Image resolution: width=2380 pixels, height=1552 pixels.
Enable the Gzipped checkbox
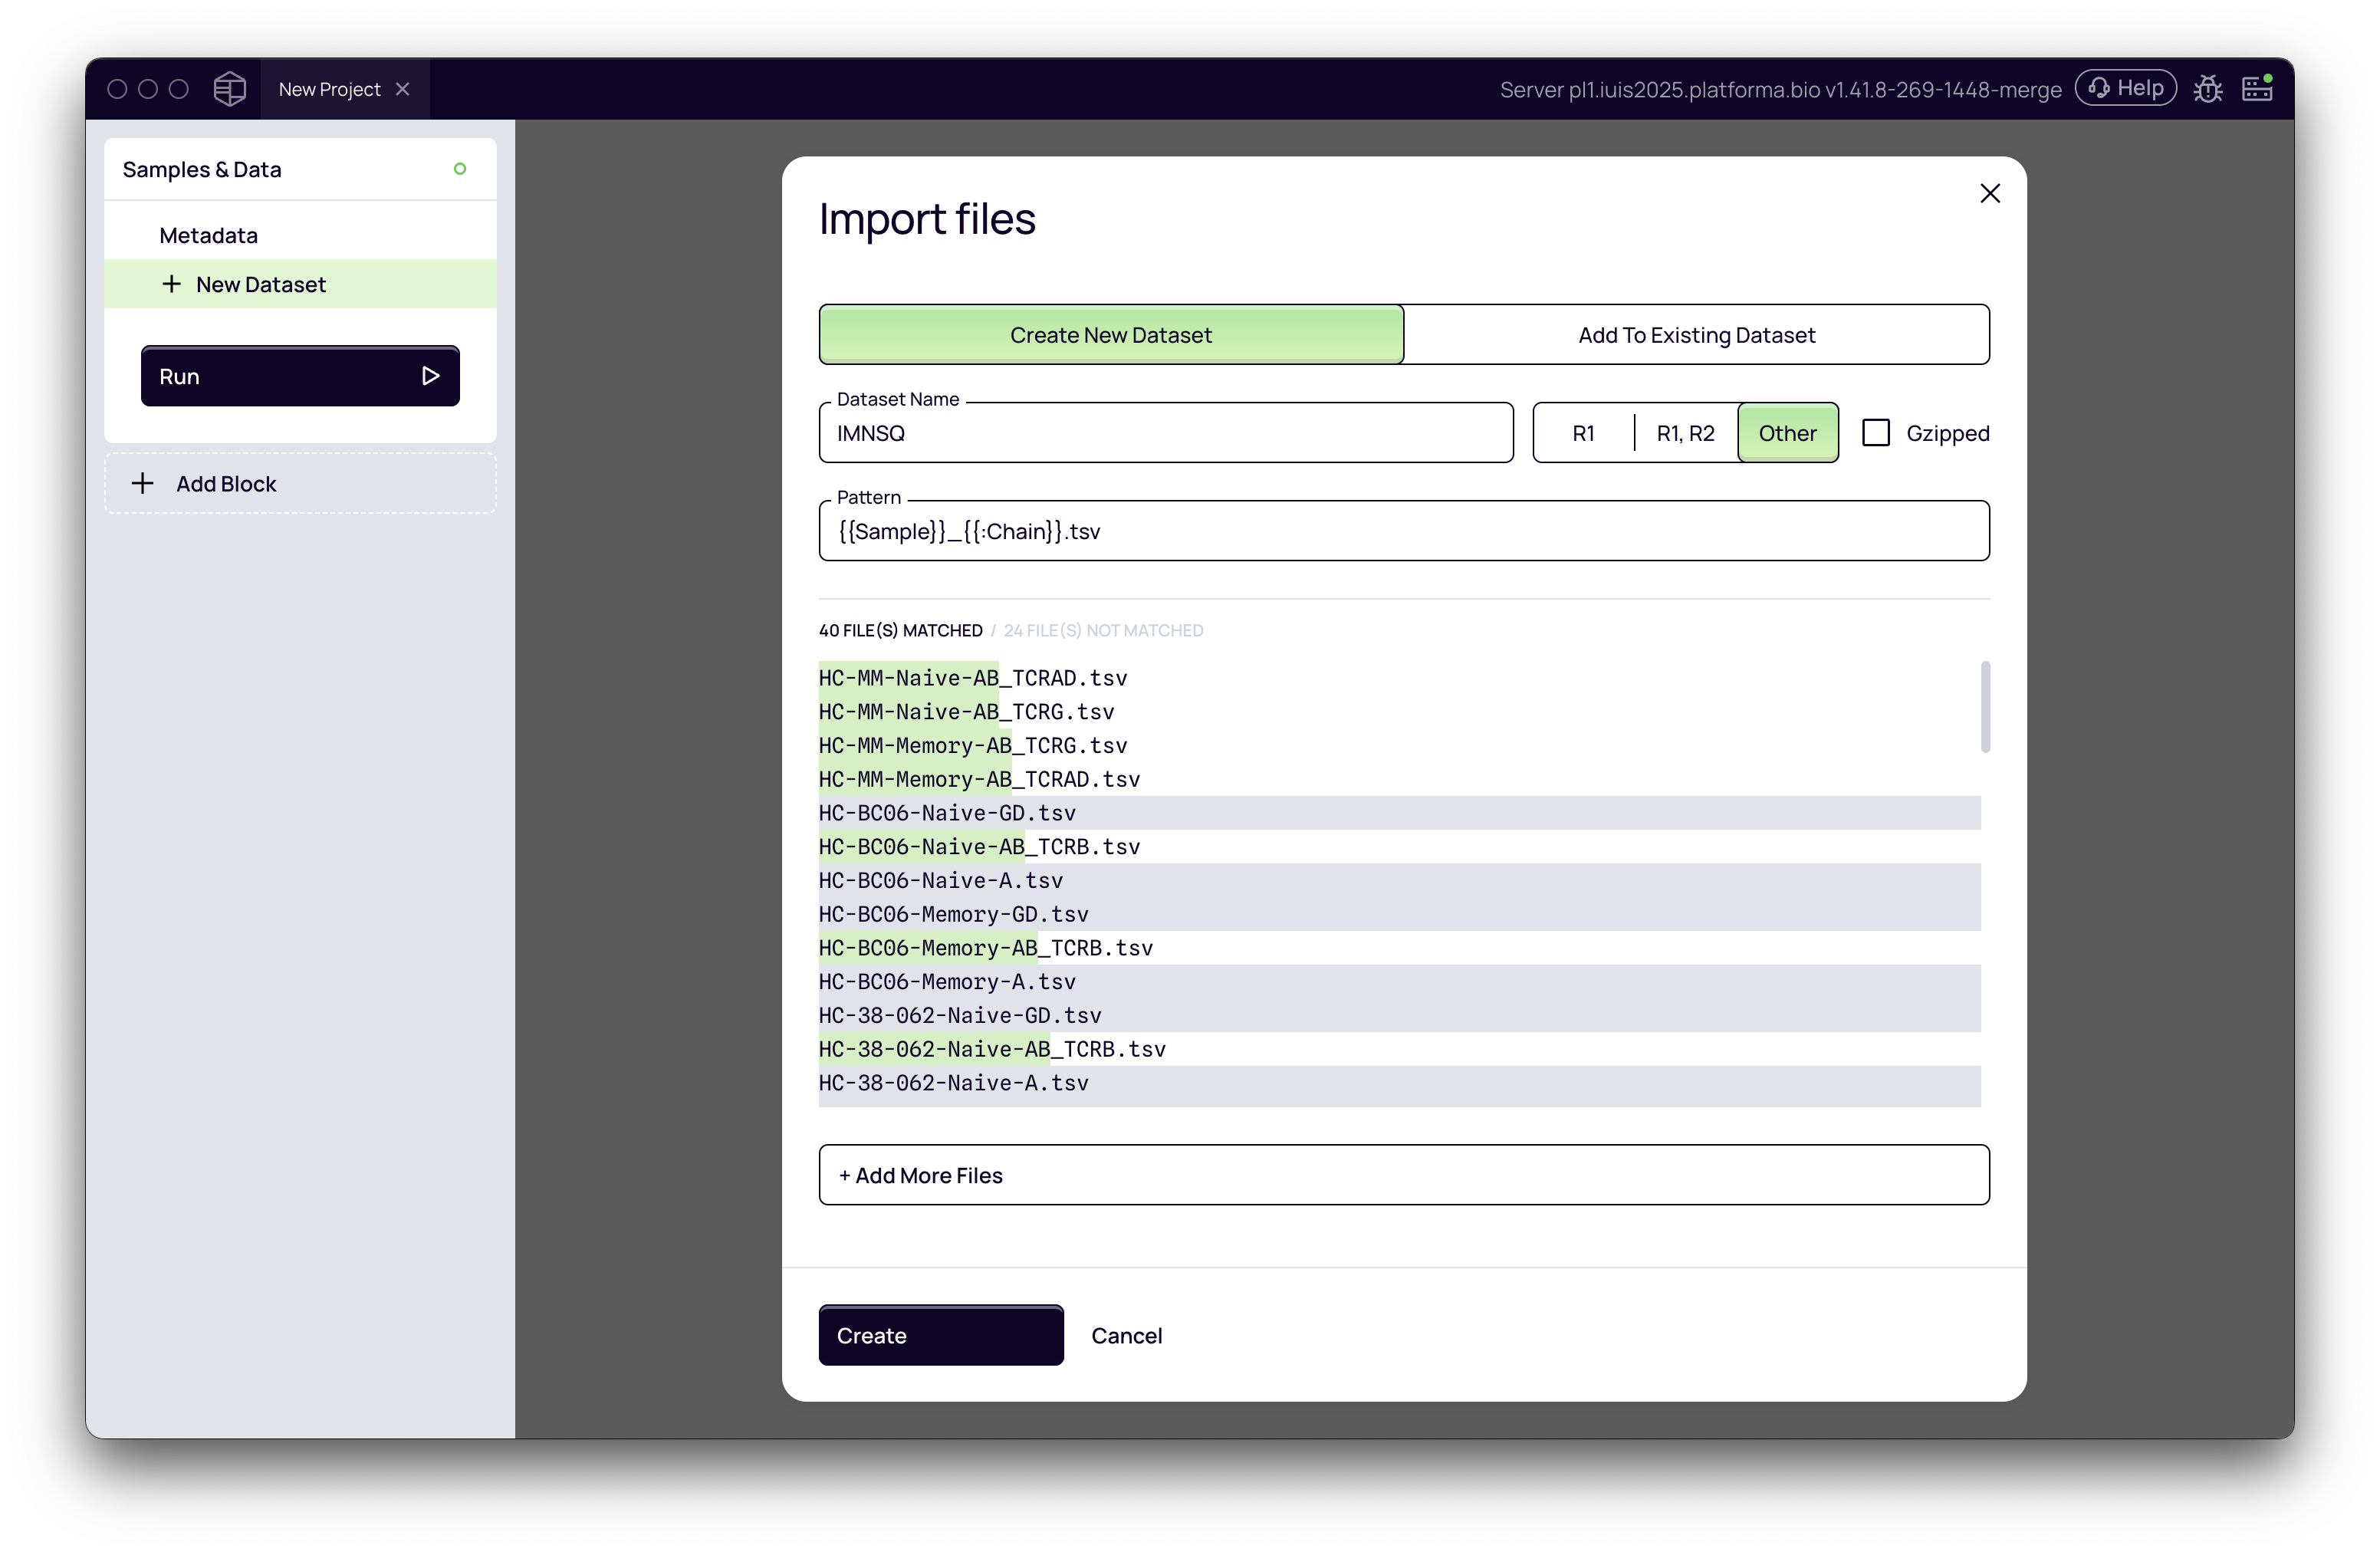click(1875, 433)
